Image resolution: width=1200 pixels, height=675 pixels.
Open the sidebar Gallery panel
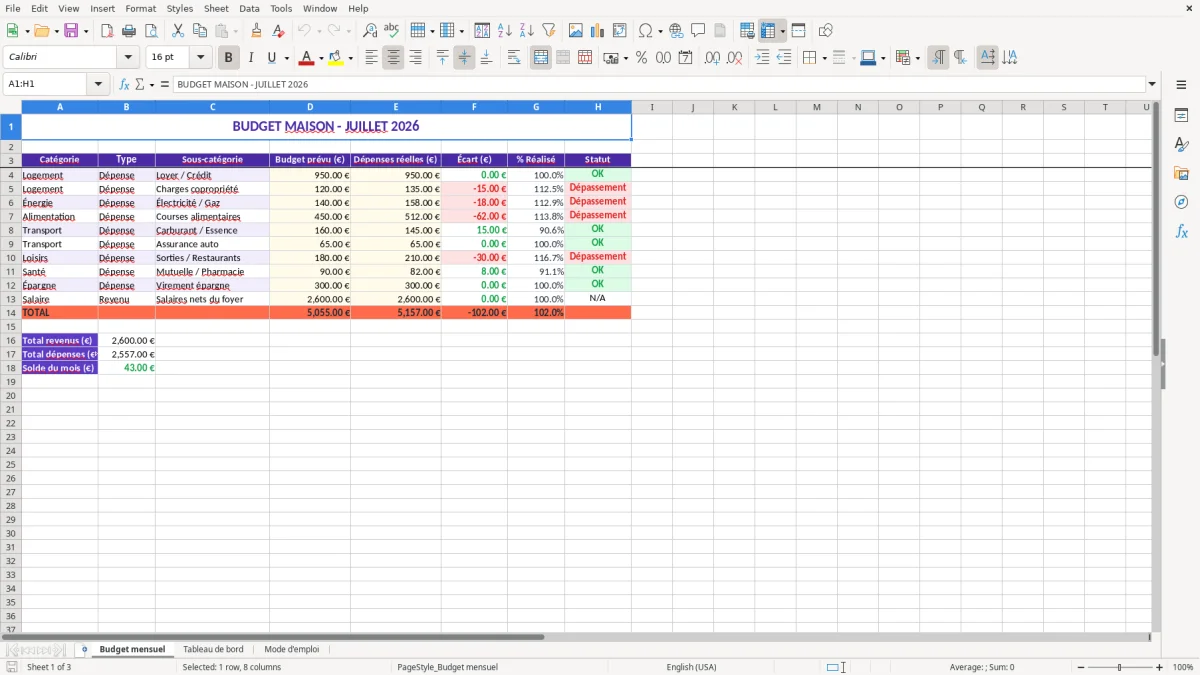click(x=1181, y=174)
